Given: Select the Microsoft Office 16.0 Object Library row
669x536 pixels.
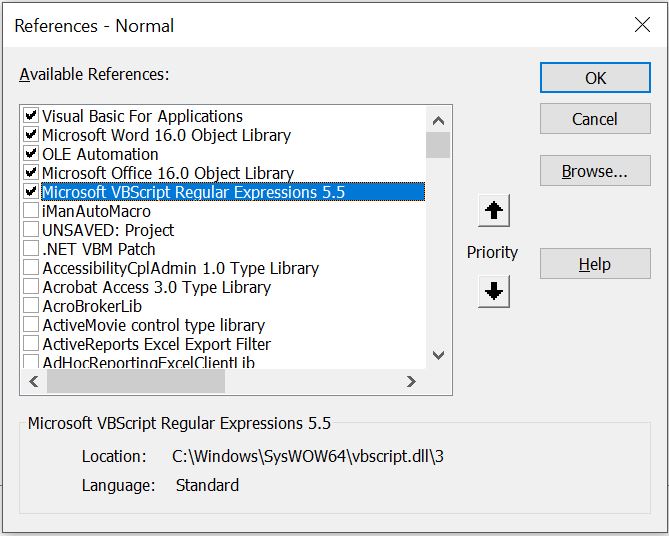Looking at the screenshot, I should point(168,173).
